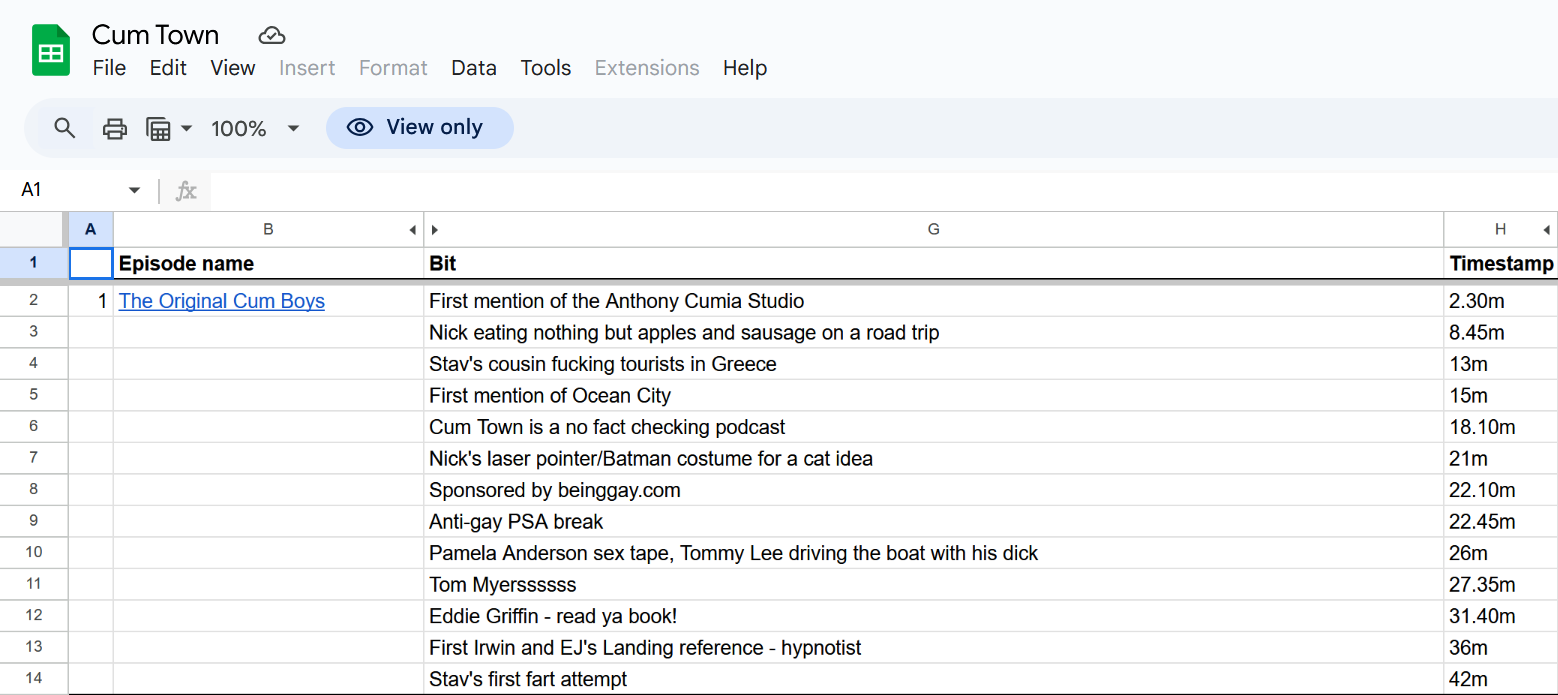This screenshot has width=1558, height=695.
Task: Select cell 'Eddie Griffin - read ya book!'
Action: 934,616
